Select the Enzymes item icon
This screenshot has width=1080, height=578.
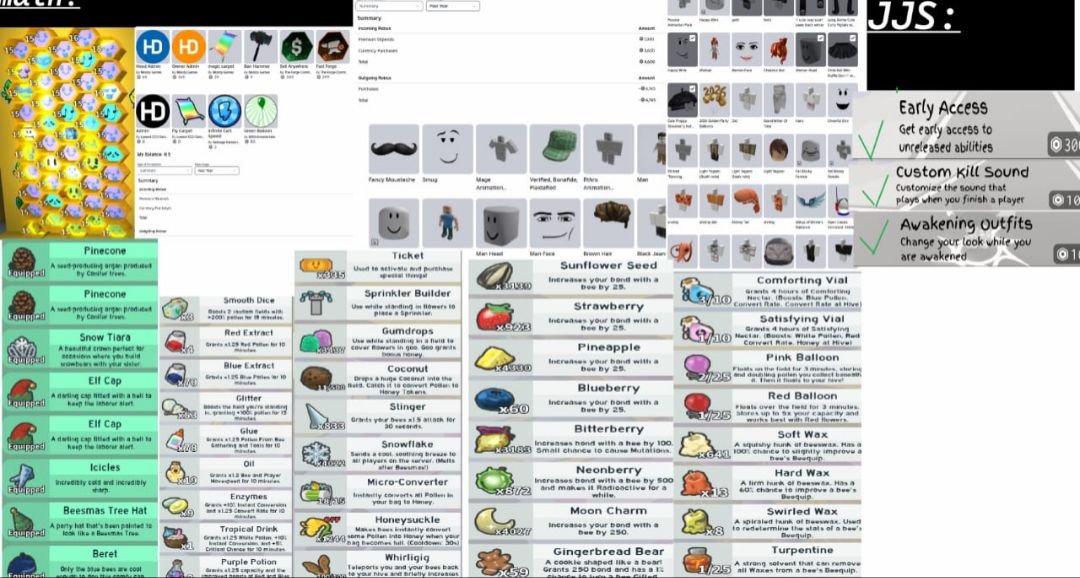coord(175,506)
